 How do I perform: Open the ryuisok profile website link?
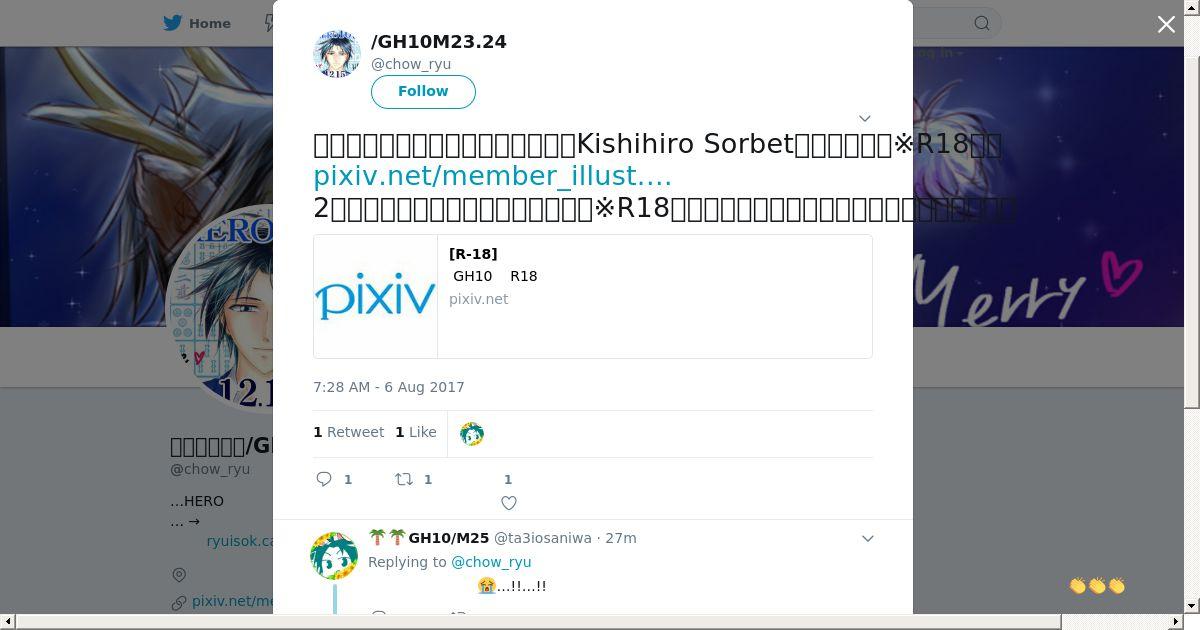[240, 541]
